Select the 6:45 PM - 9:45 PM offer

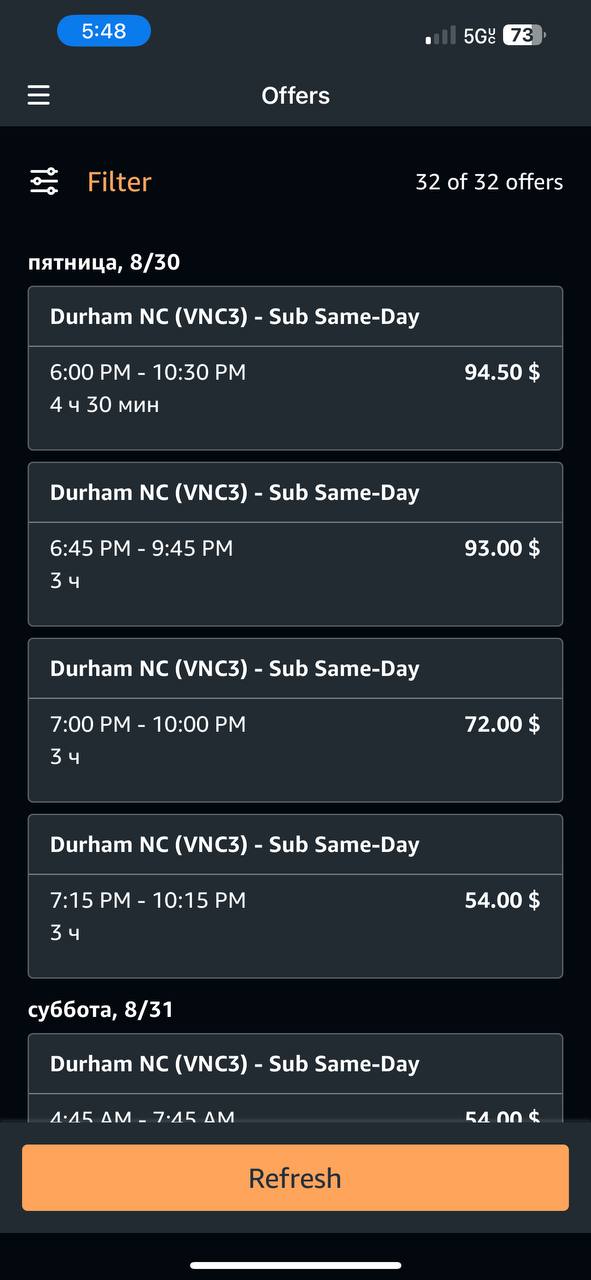click(295, 544)
